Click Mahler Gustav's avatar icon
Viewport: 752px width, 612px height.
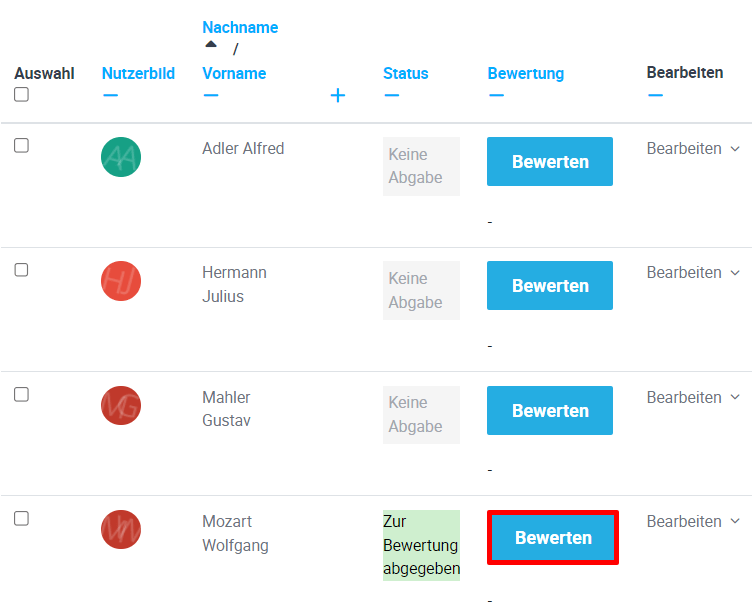[x=121, y=405]
